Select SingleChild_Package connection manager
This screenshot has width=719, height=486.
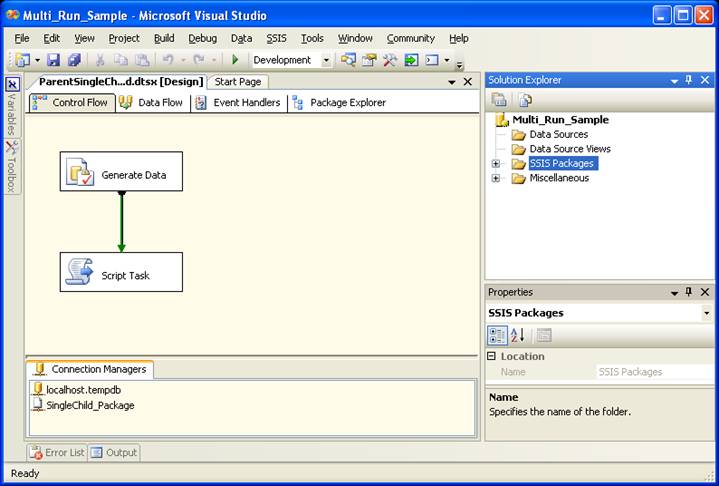(84, 405)
